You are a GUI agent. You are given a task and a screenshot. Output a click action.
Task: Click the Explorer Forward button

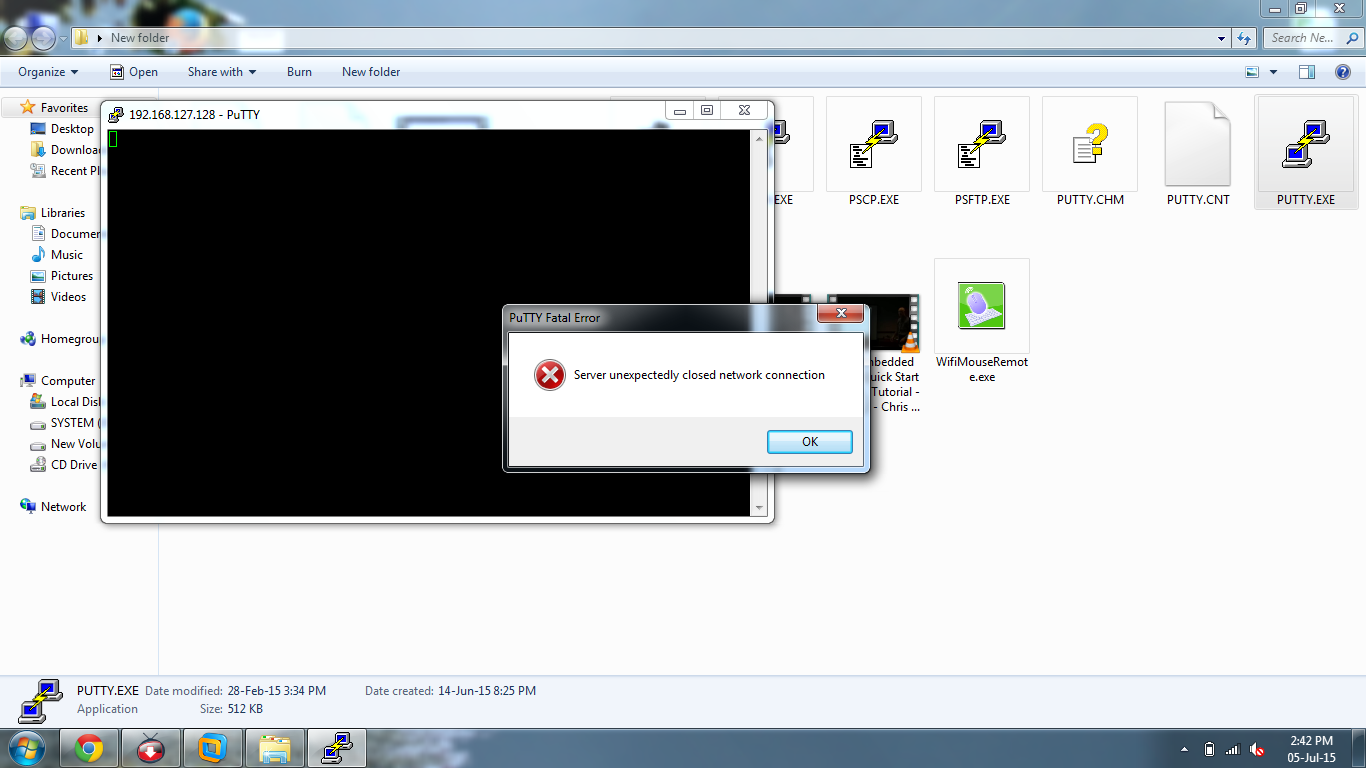pyautogui.click(x=44, y=38)
